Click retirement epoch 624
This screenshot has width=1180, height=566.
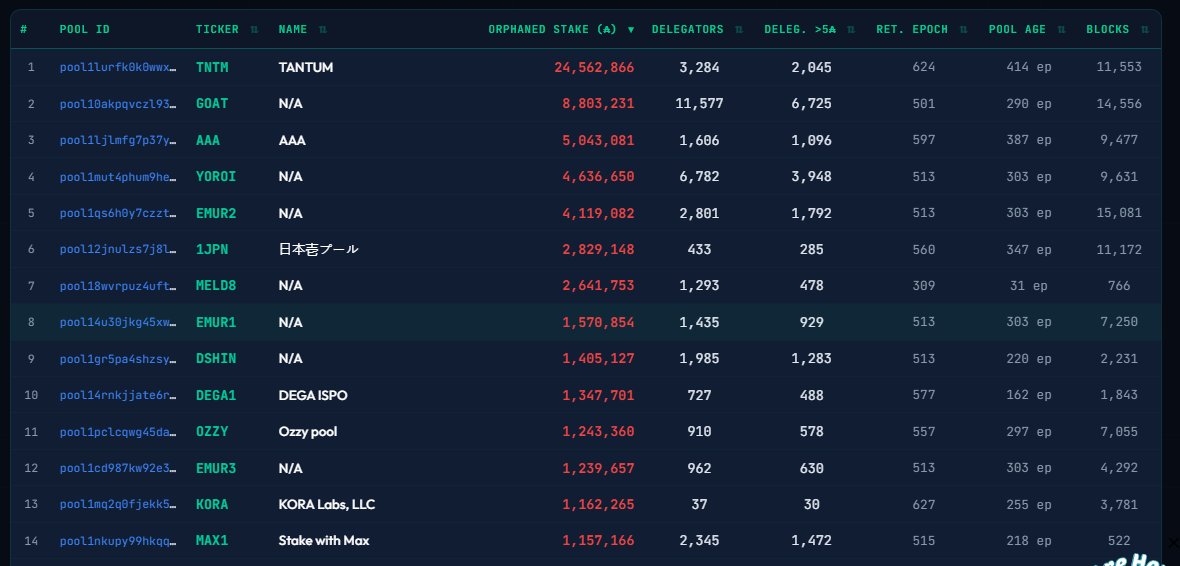(x=923, y=67)
